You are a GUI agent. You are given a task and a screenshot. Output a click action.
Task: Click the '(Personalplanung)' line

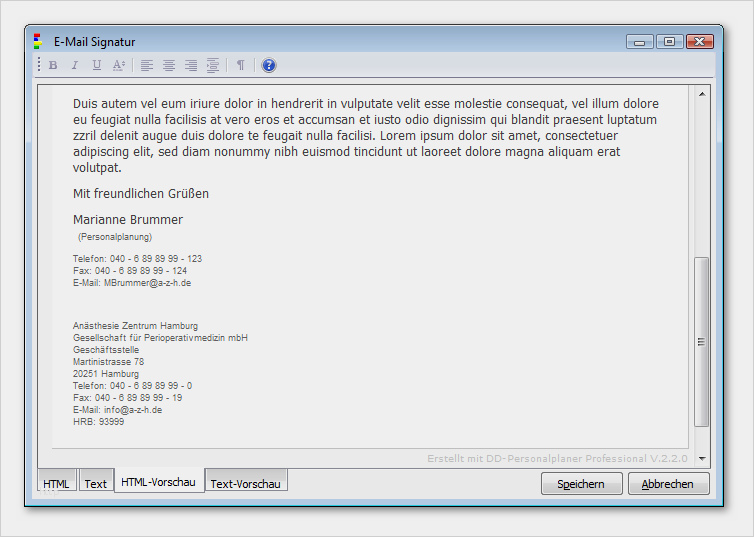[x=115, y=237]
